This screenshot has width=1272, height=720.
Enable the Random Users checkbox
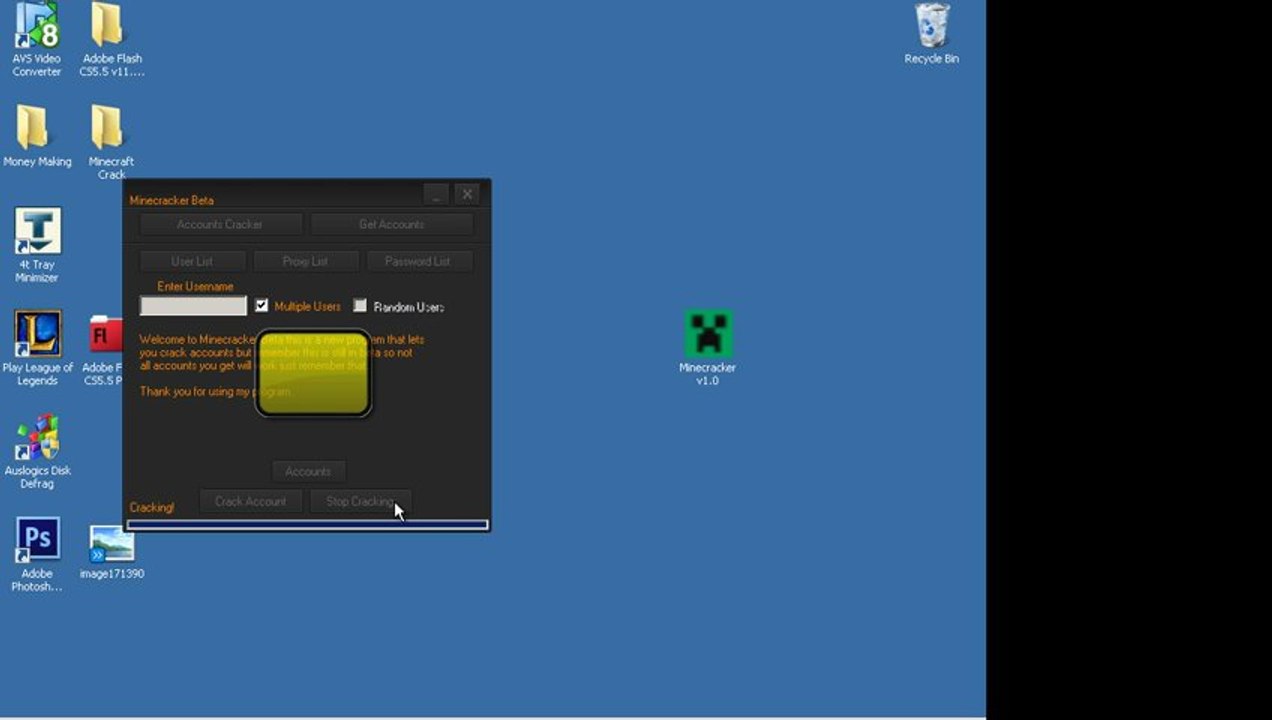[x=360, y=306]
